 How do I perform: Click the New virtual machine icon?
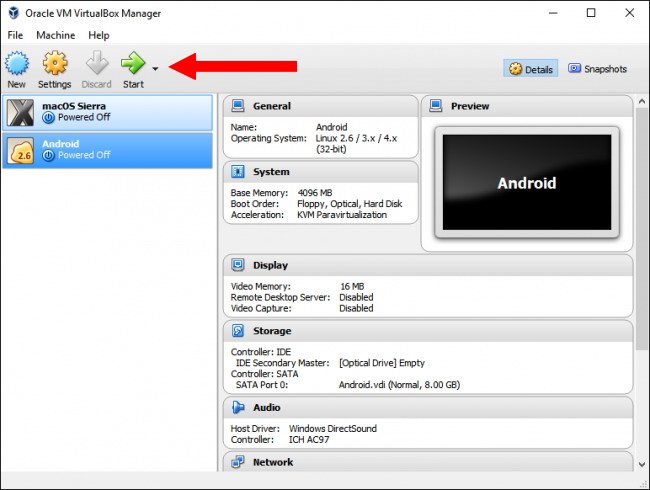[17, 65]
